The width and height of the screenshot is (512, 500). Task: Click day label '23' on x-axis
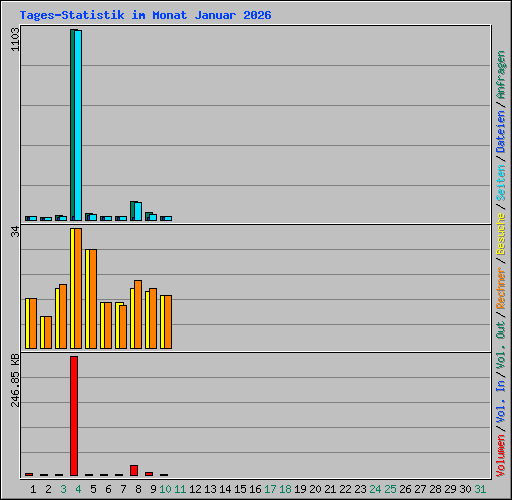[x=360, y=489]
